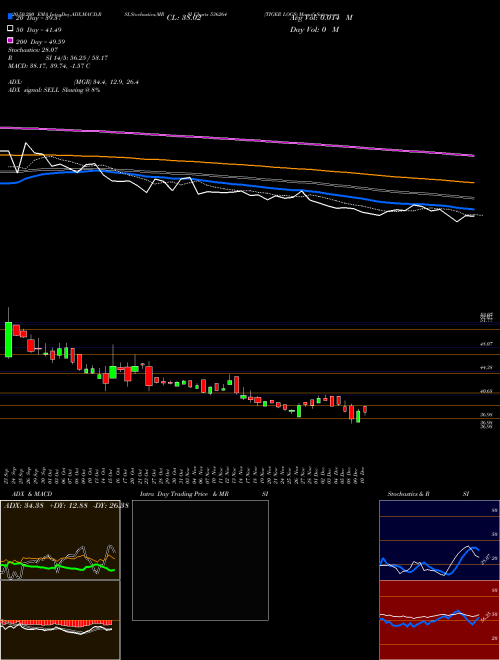Click the 'Stochastics & R' panel heading

click(408, 494)
